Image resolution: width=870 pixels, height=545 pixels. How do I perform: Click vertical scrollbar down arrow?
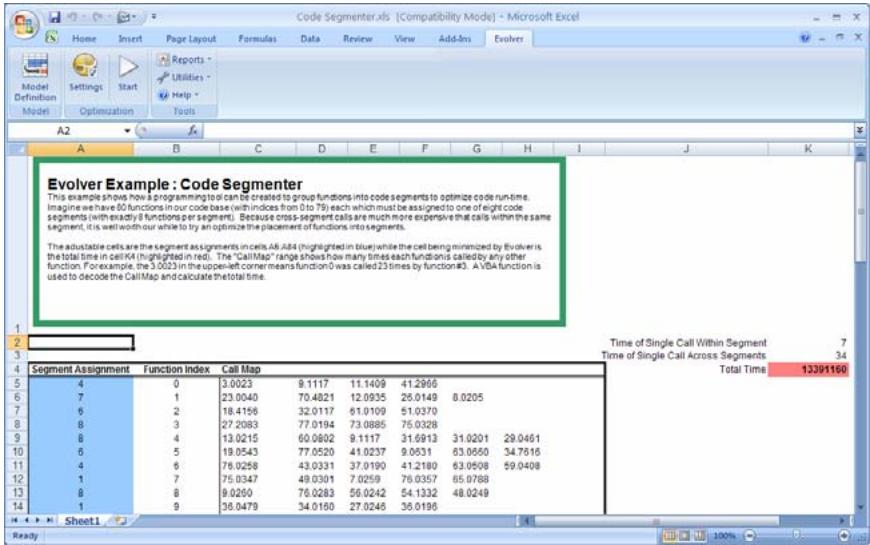859,507
